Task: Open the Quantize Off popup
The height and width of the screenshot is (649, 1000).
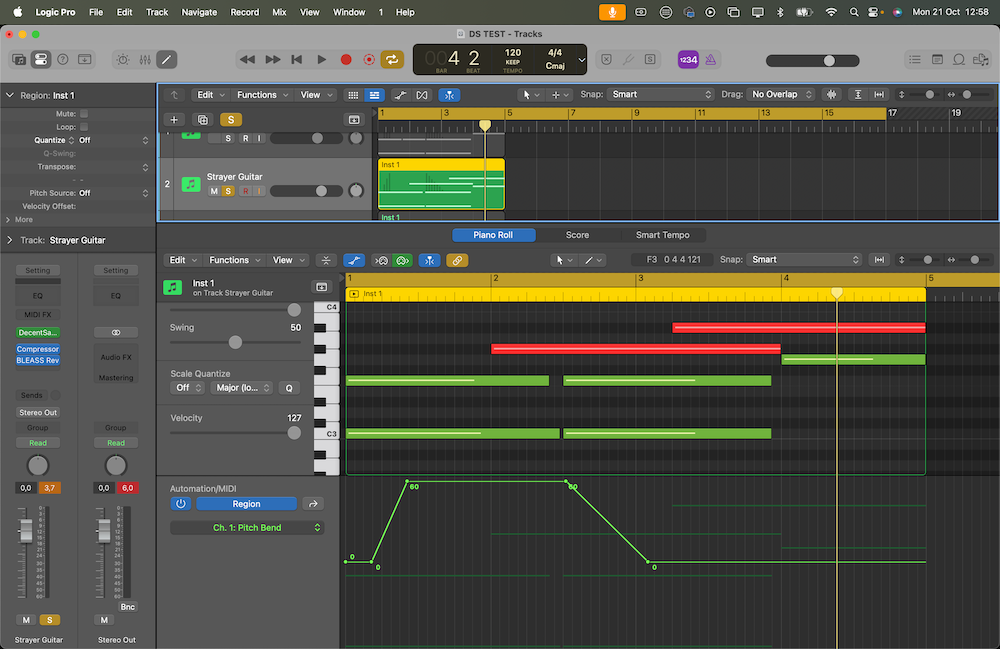Action: [x=114, y=140]
